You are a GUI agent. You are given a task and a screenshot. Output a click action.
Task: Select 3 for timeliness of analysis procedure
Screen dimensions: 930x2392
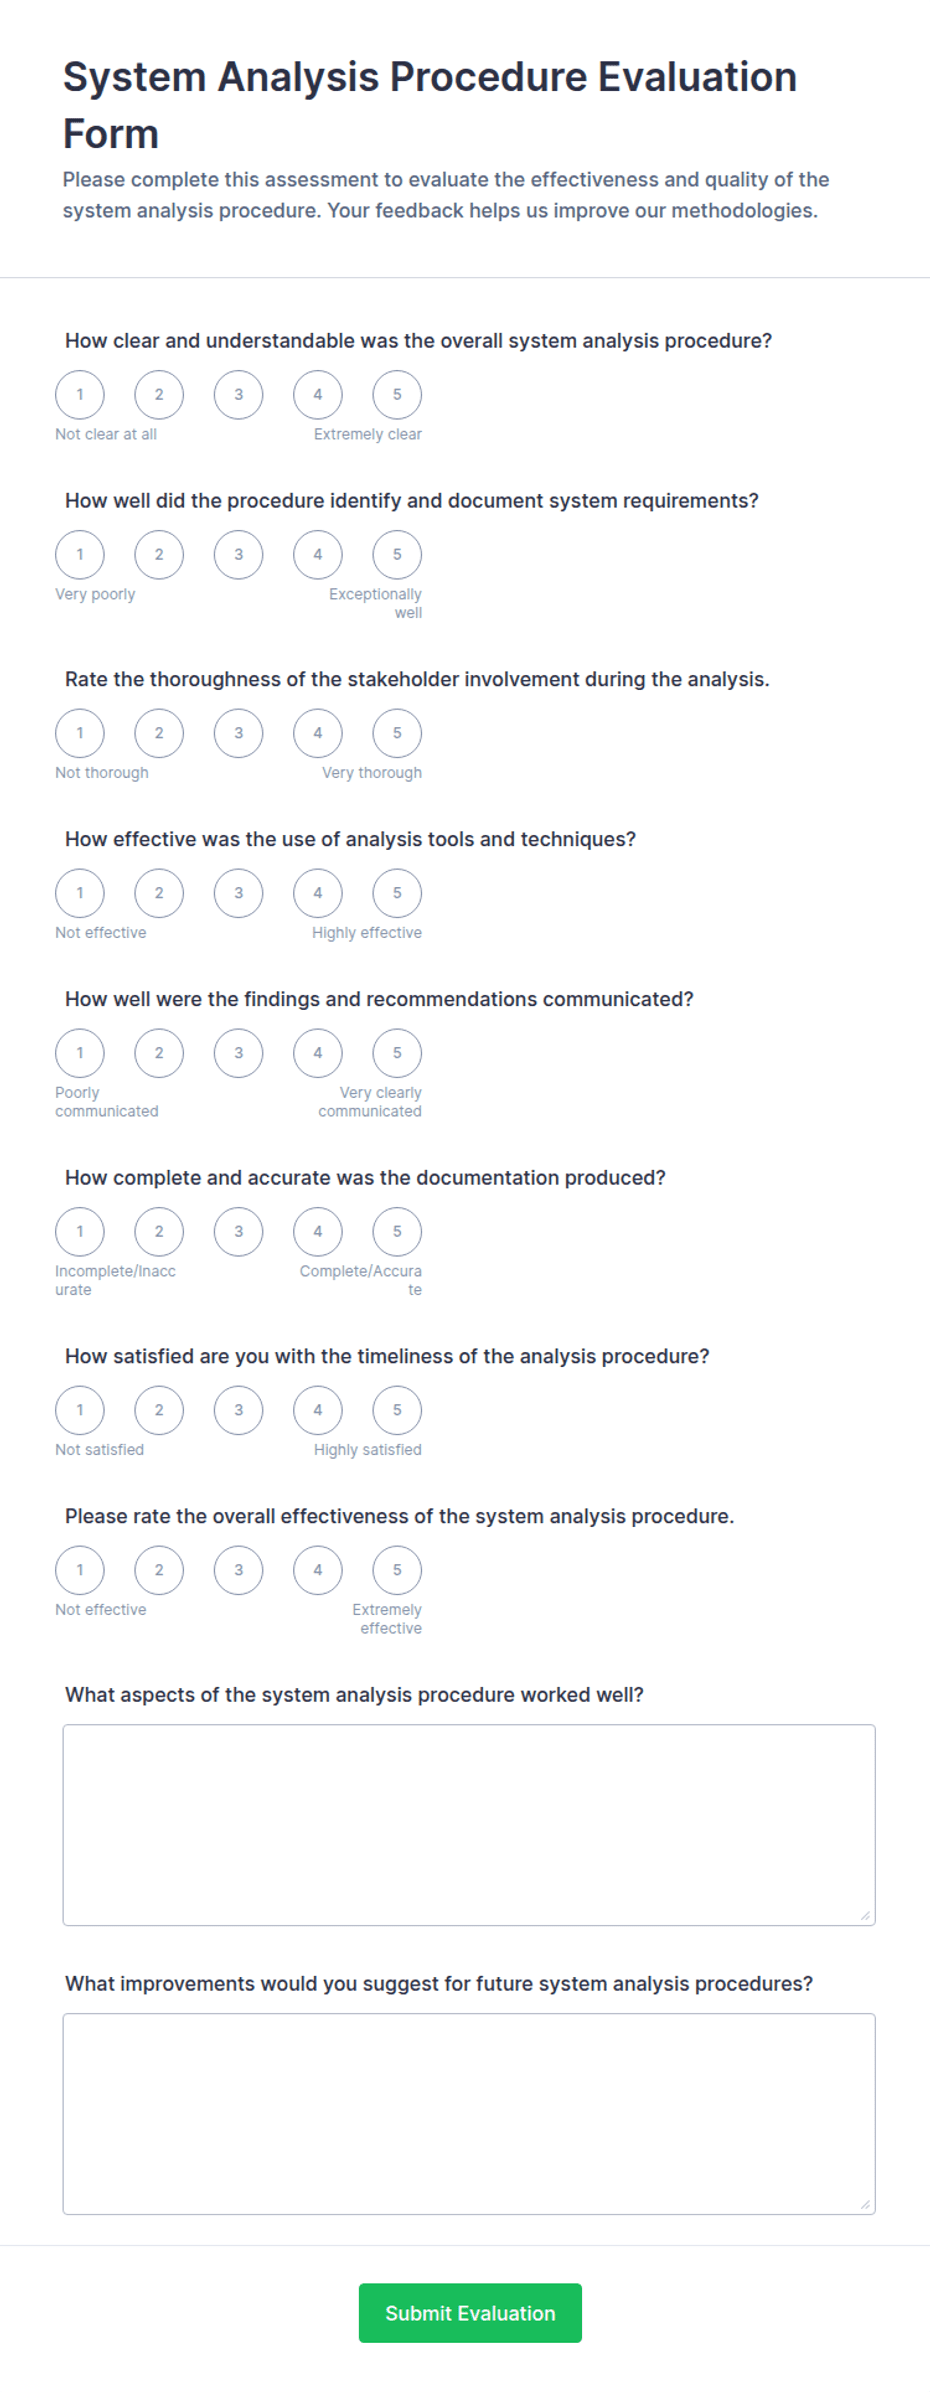coord(238,1410)
